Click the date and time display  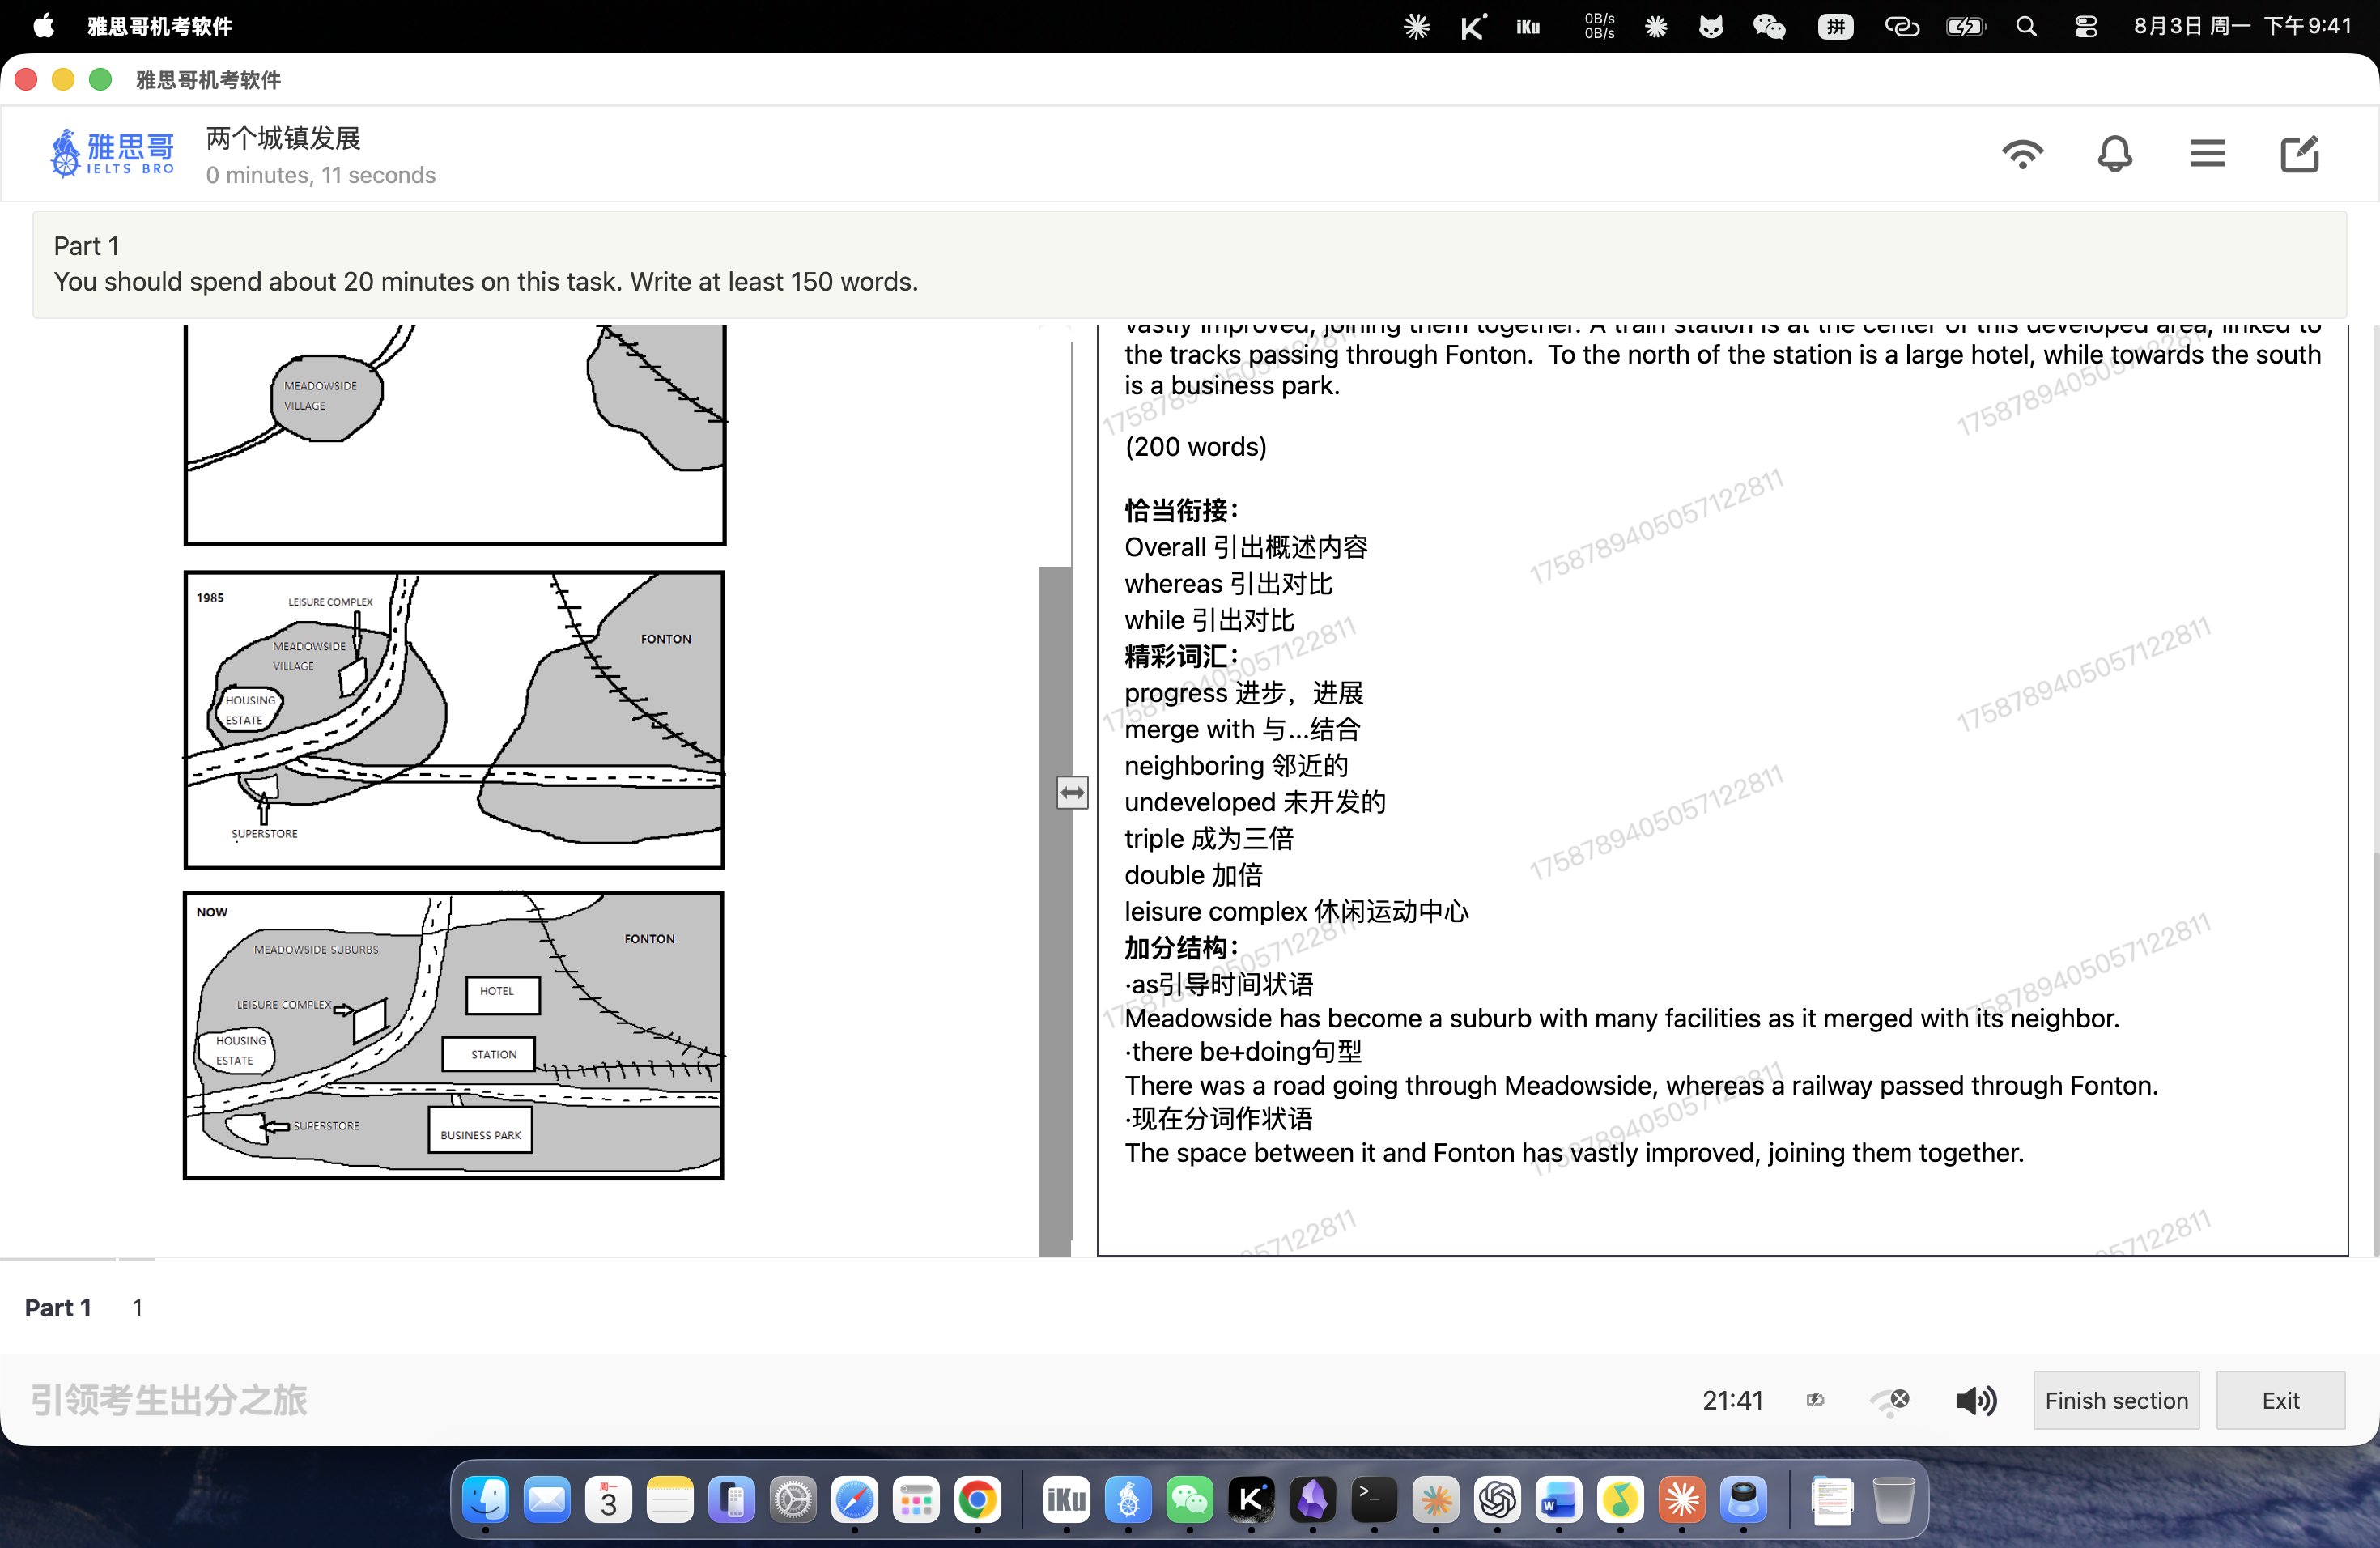tap(2242, 26)
